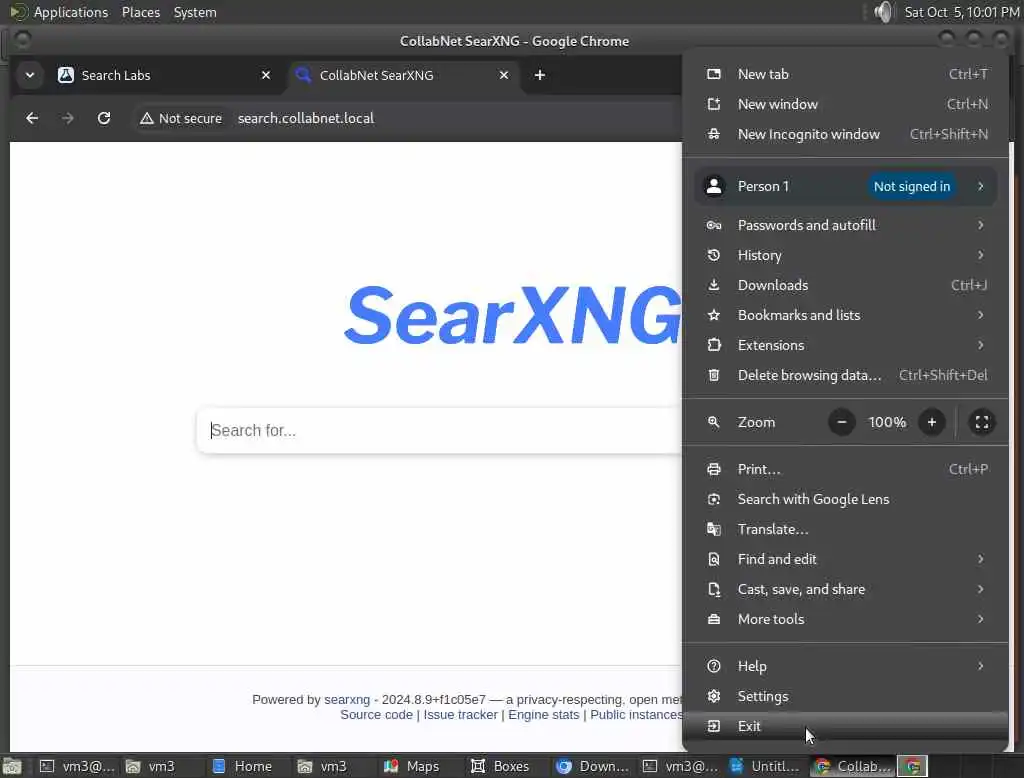Click the Translate icon
1024x778 pixels.
pyautogui.click(x=714, y=530)
